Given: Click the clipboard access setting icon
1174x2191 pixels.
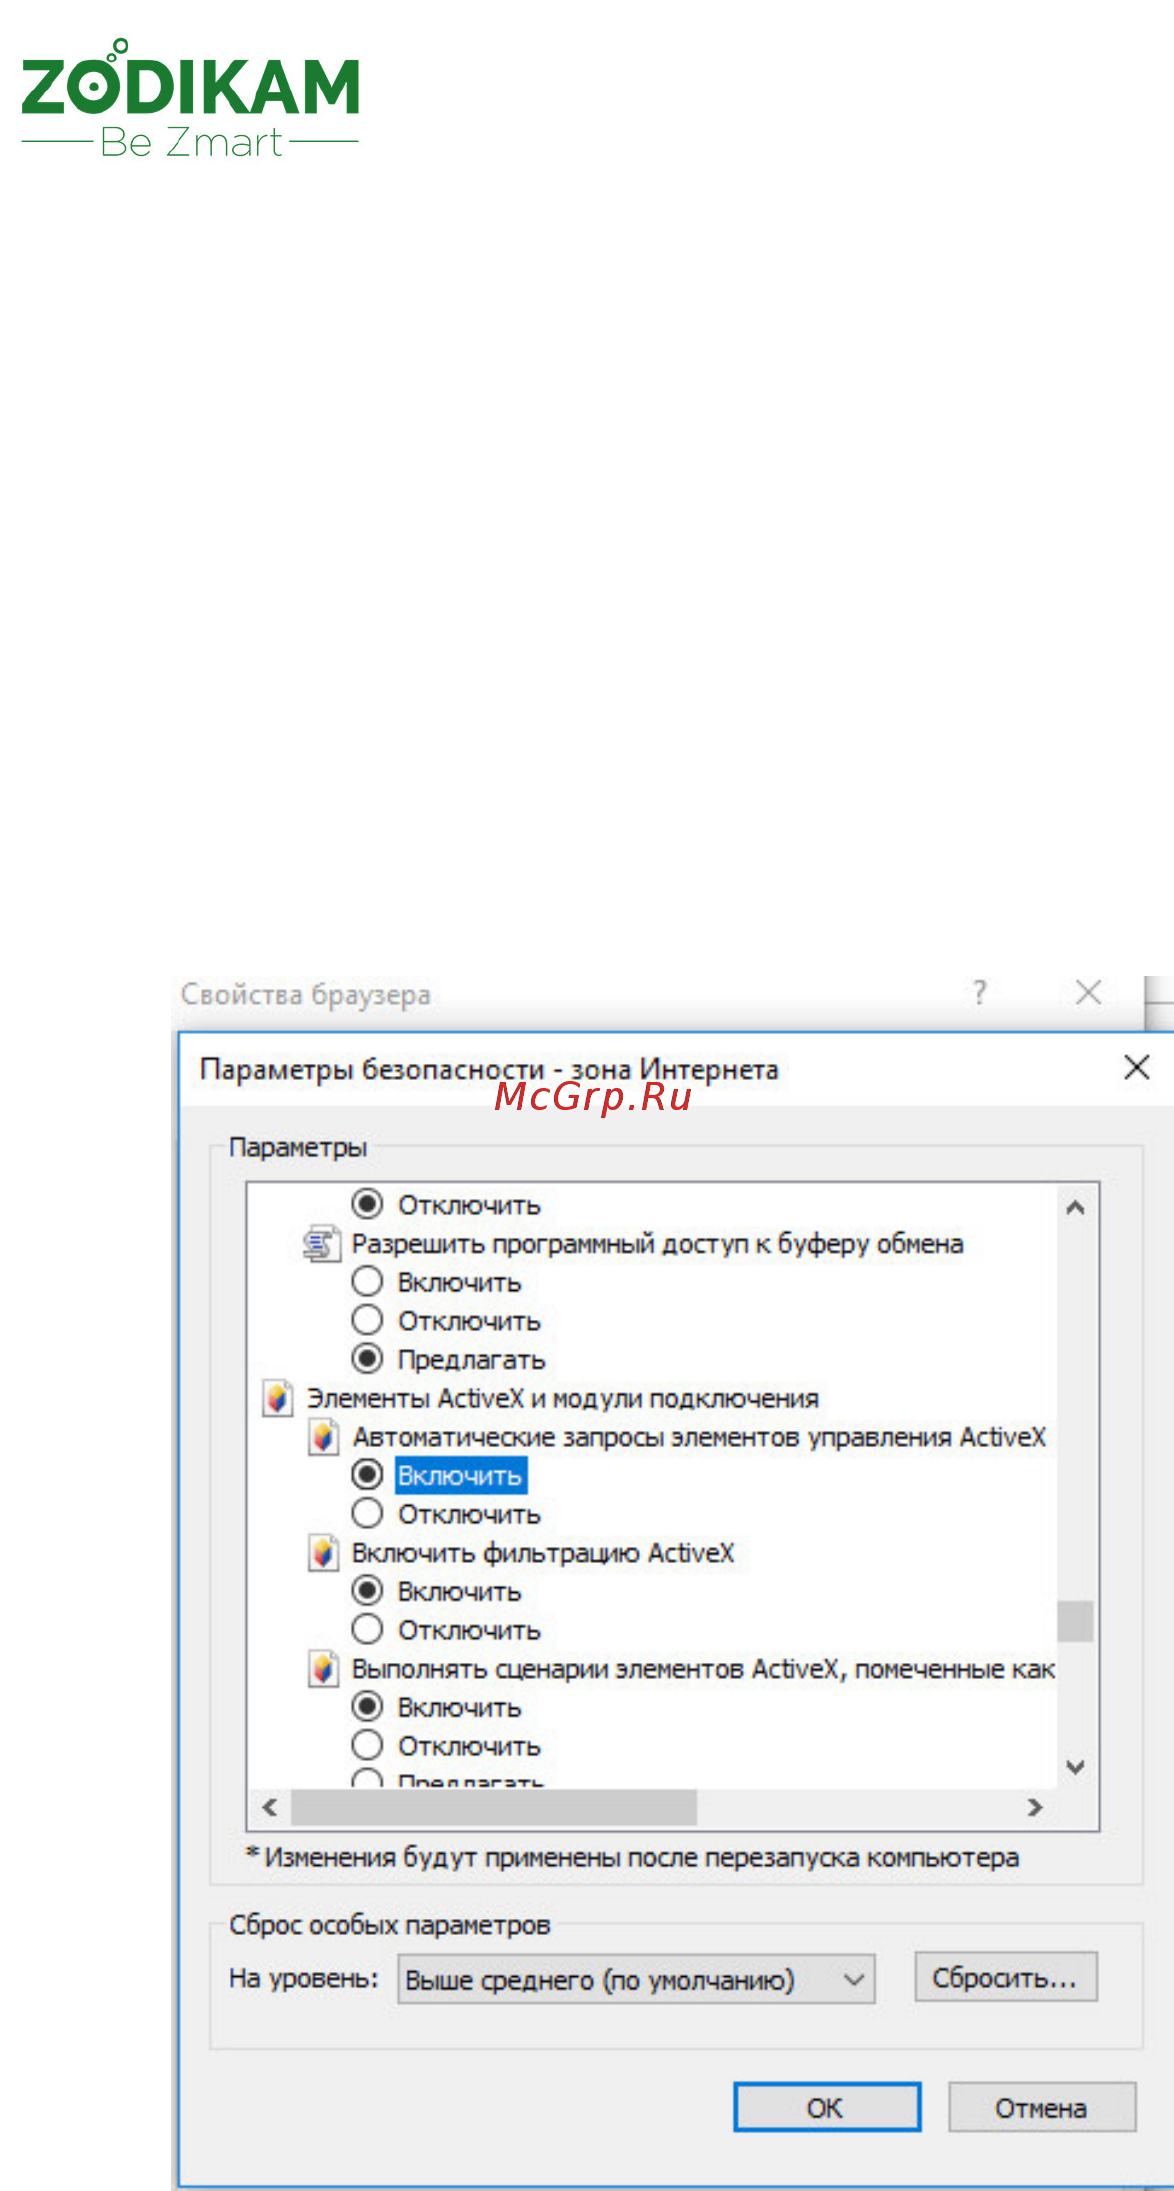Looking at the screenshot, I should [321, 1244].
